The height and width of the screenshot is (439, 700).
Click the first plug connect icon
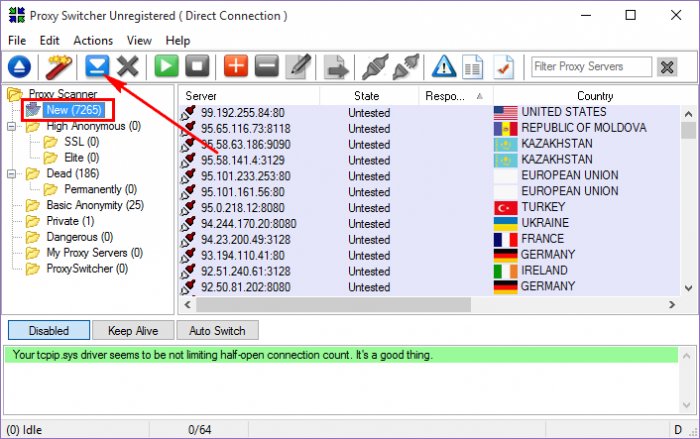click(x=375, y=67)
